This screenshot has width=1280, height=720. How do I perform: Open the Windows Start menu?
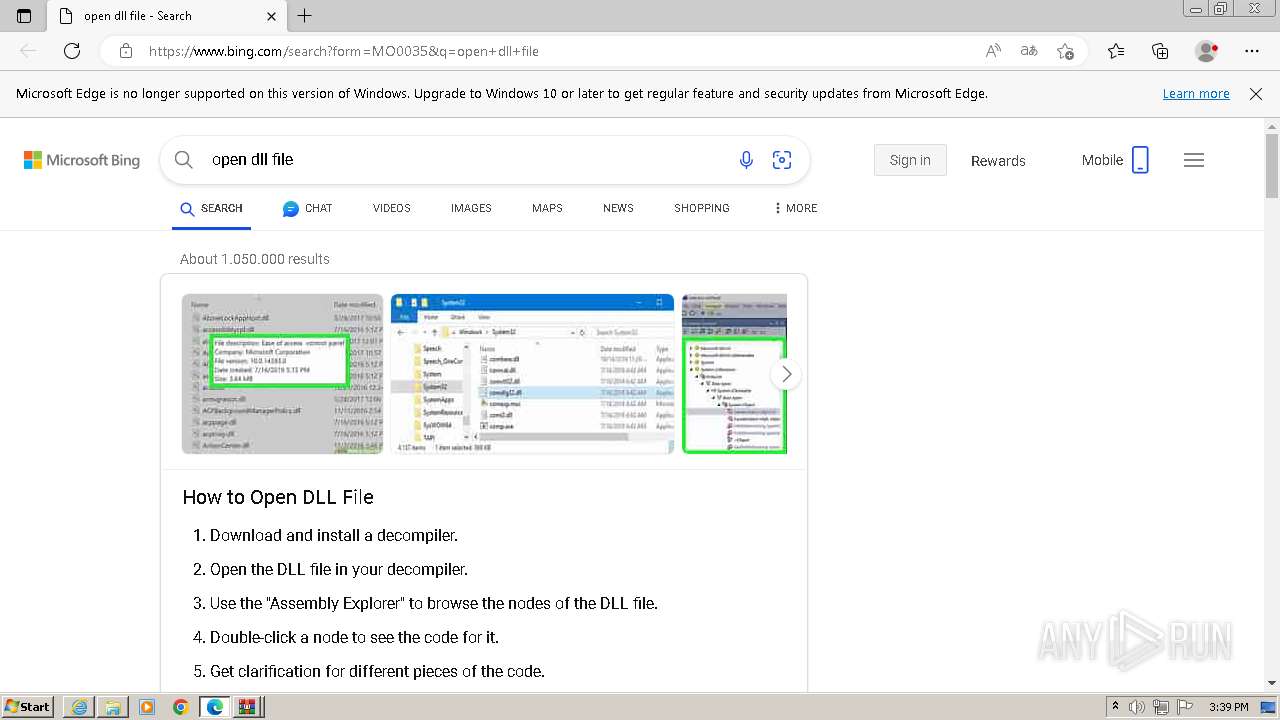(28, 706)
